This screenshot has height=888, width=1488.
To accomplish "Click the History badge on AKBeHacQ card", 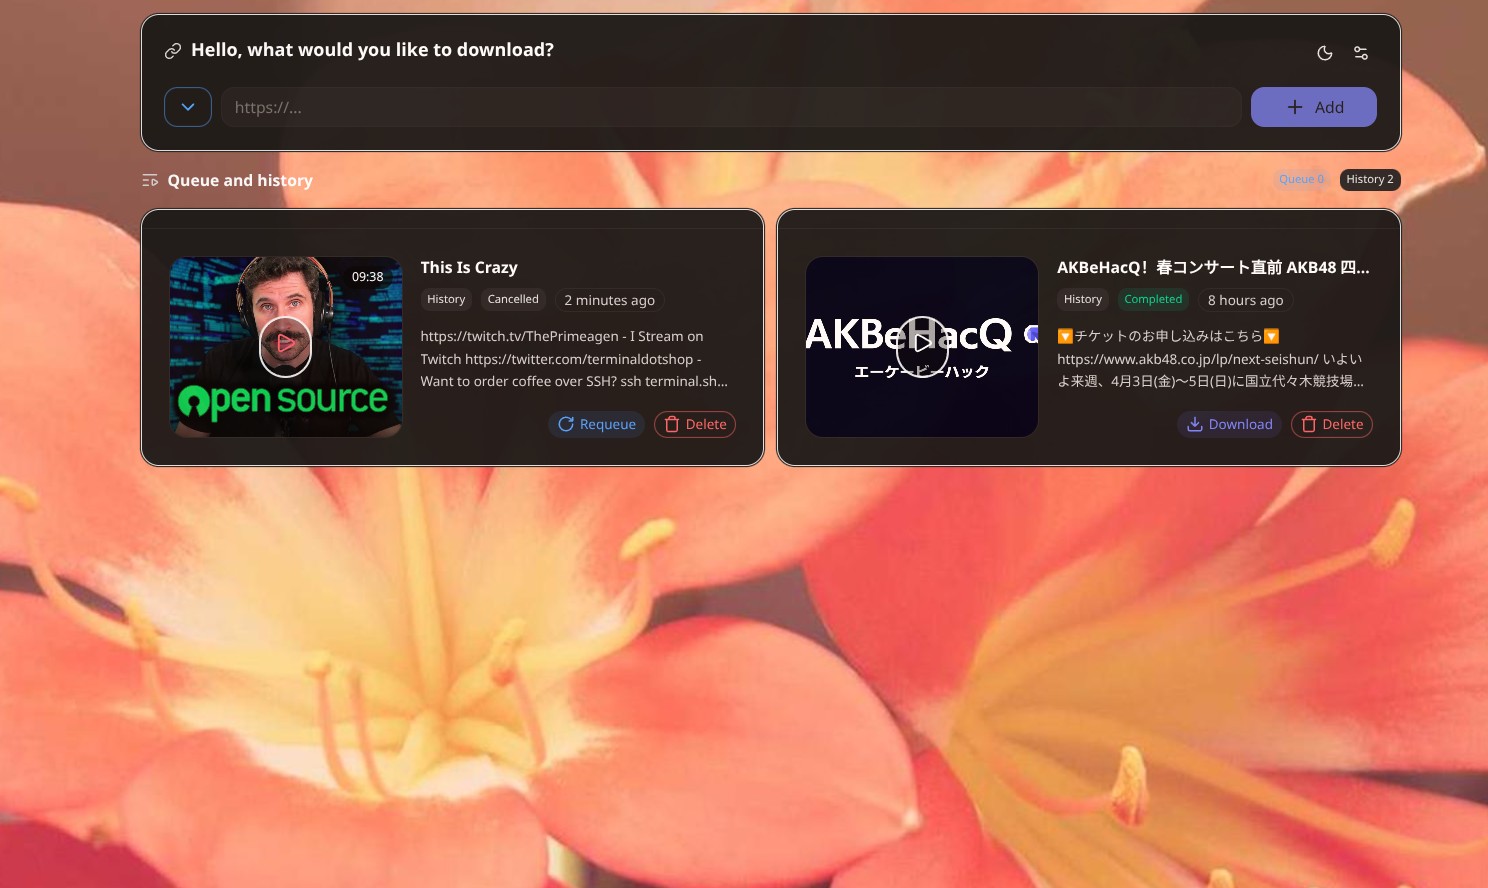I will tap(1083, 299).
